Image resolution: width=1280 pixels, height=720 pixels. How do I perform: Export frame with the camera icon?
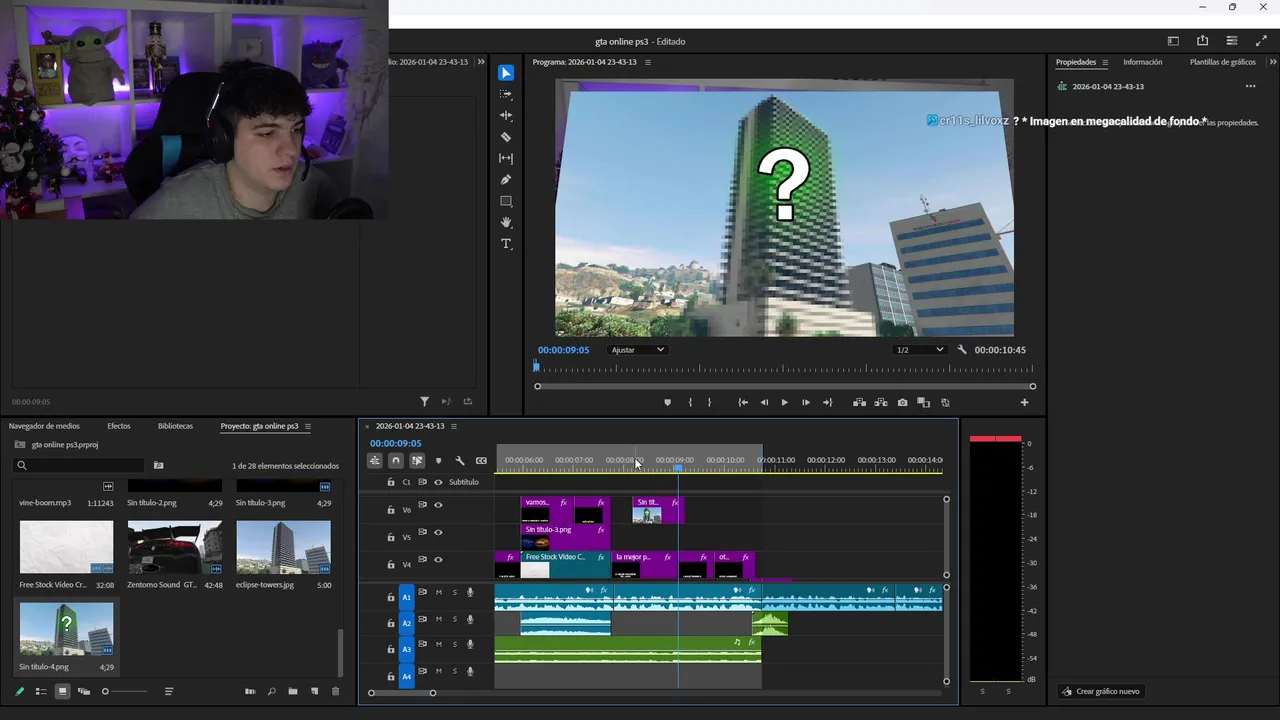pyautogui.click(x=902, y=403)
